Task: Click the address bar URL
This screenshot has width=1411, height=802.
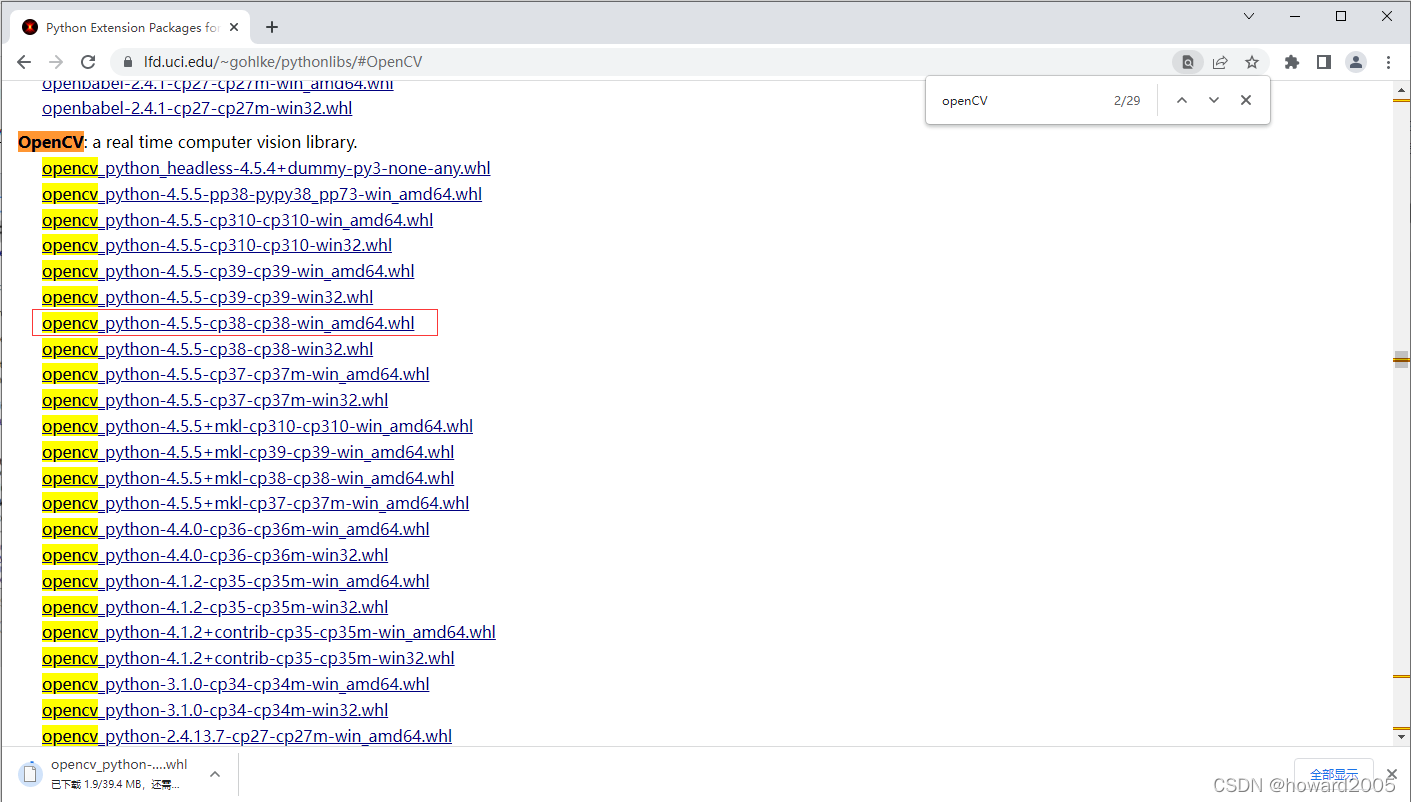Action: click(283, 62)
